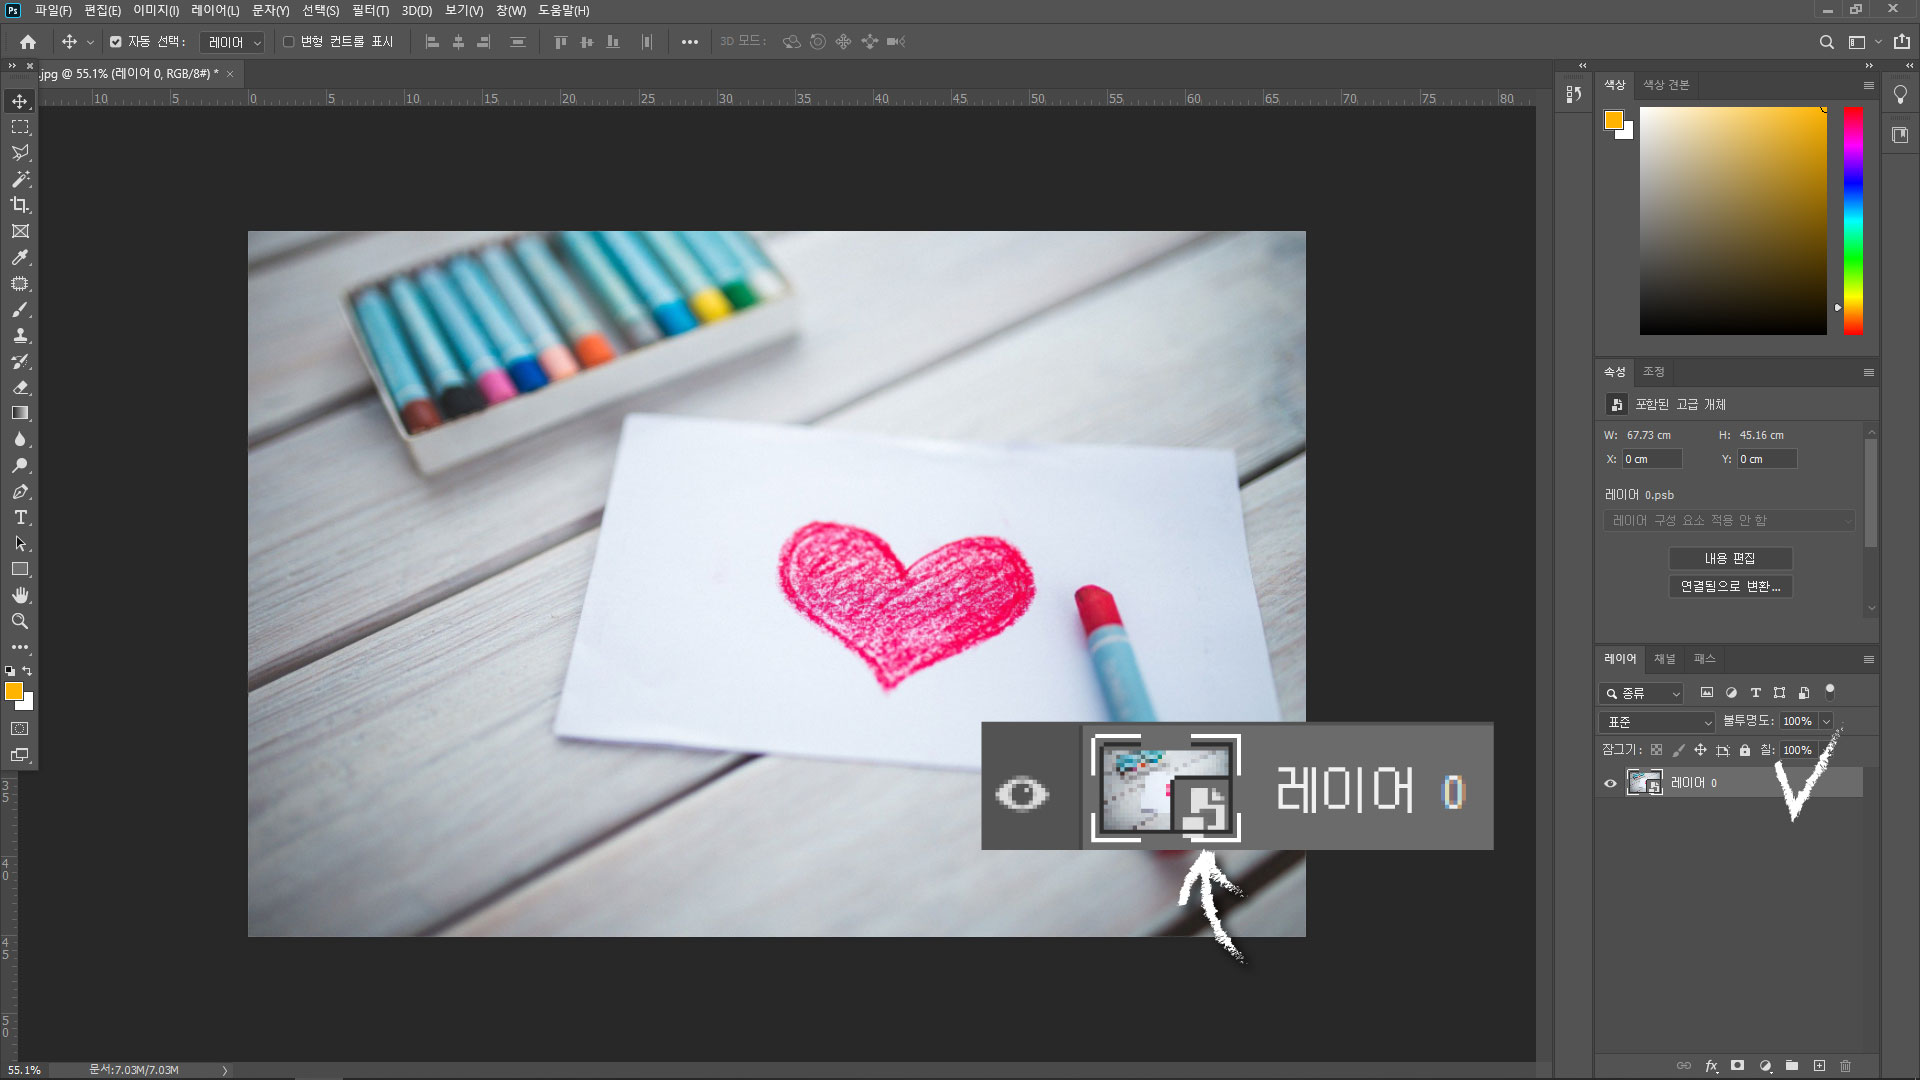Open the workspace switcher dropdown arrow
The width and height of the screenshot is (1920, 1080).
coord(1878,42)
